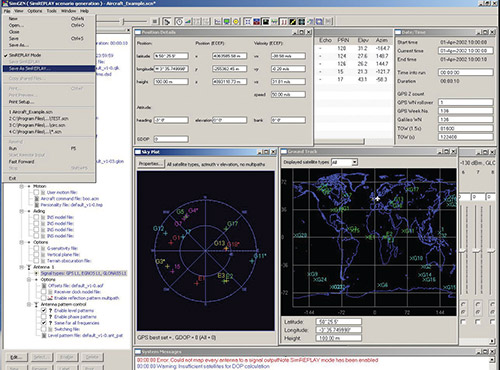The width and height of the screenshot is (500, 370).
Task: Click the horizontal slider handle in the toolbar
Action: point(124,22)
